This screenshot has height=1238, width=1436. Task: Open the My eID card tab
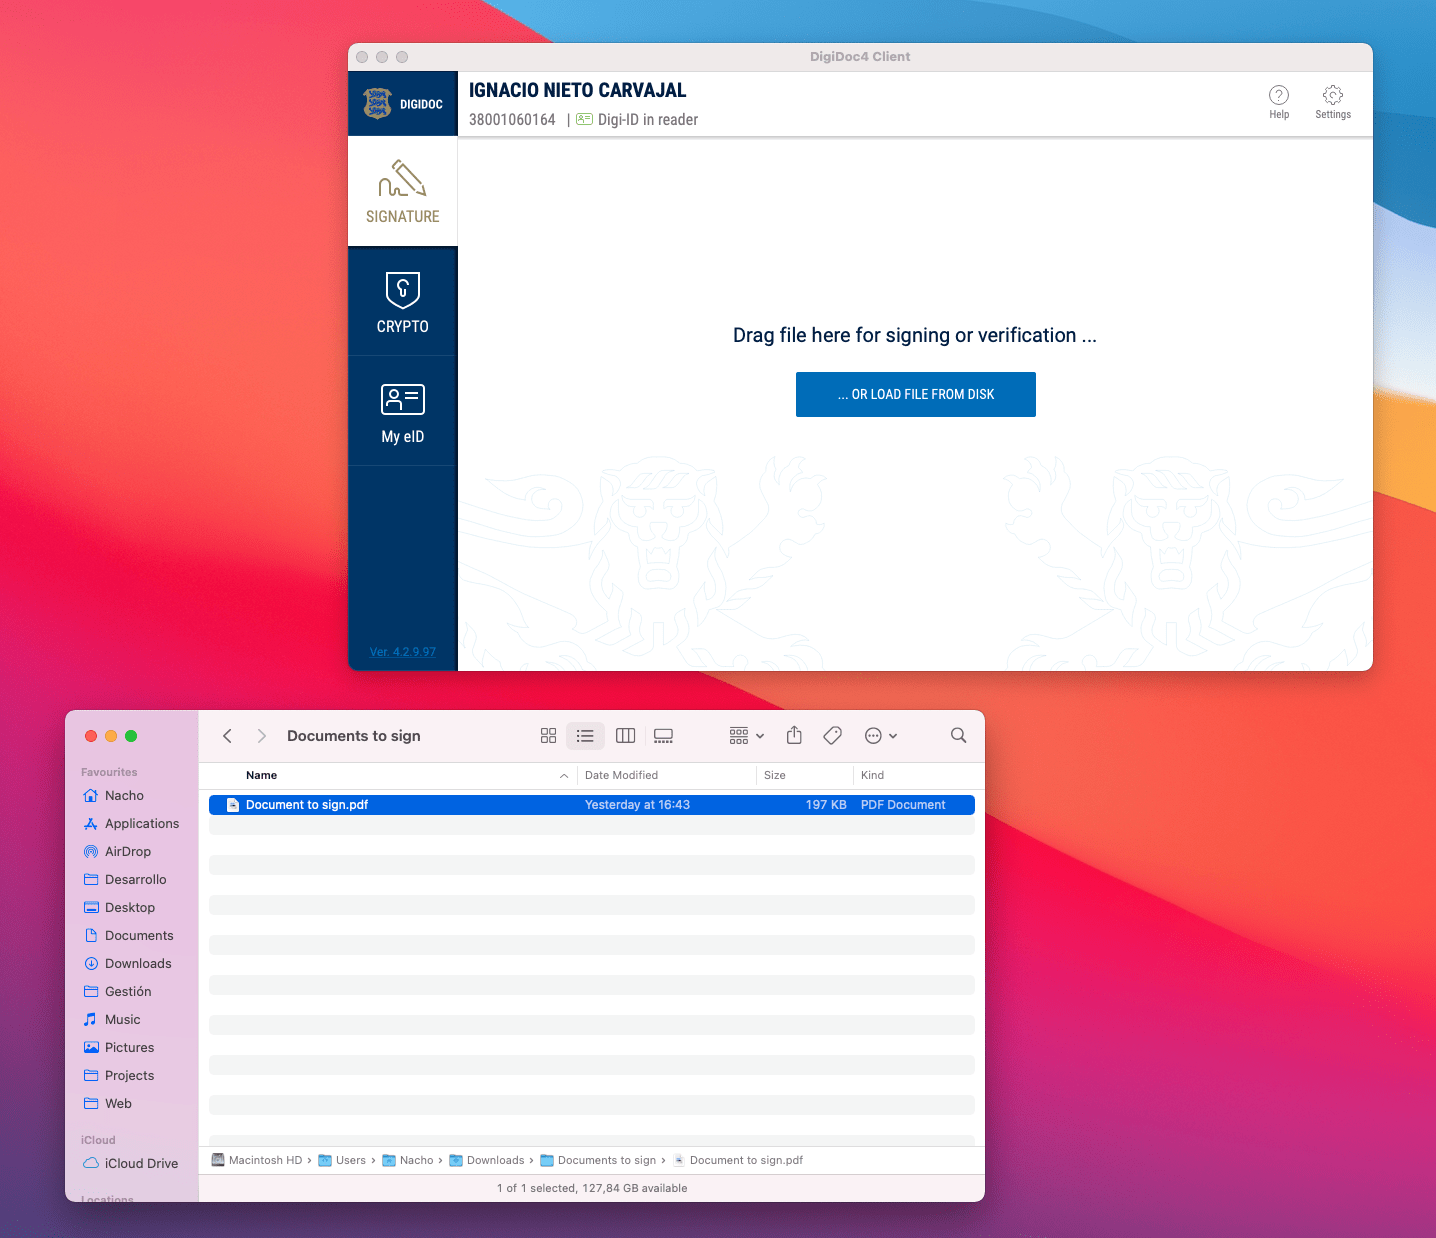(402, 411)
